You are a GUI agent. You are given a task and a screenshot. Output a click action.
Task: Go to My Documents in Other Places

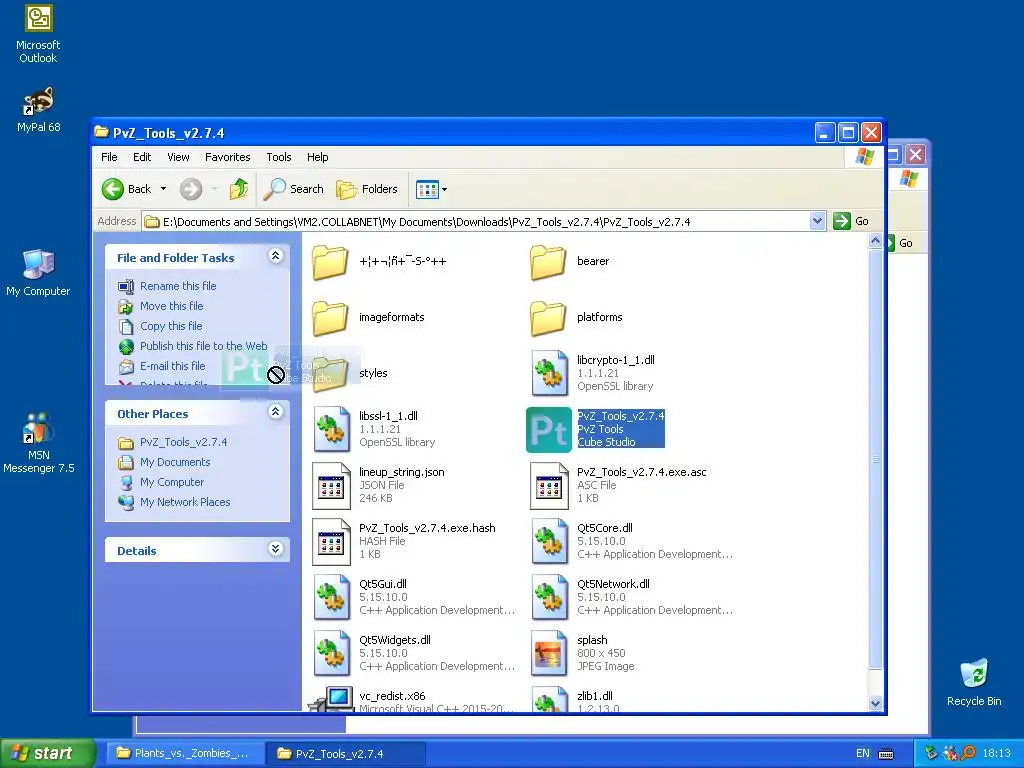(x=175, y=462)
